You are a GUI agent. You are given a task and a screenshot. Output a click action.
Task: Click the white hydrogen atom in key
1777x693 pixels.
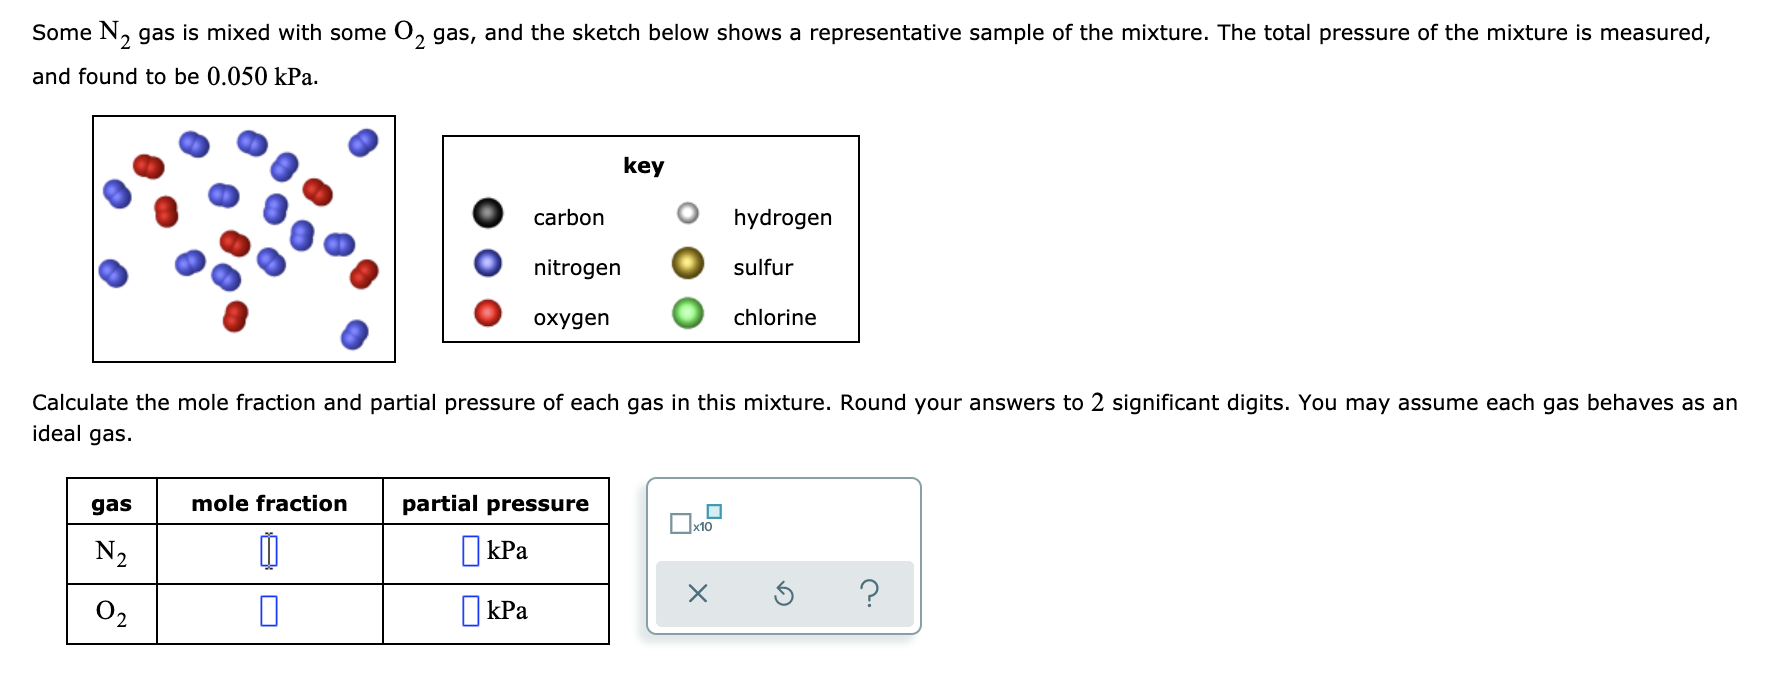tap(688, 213)
